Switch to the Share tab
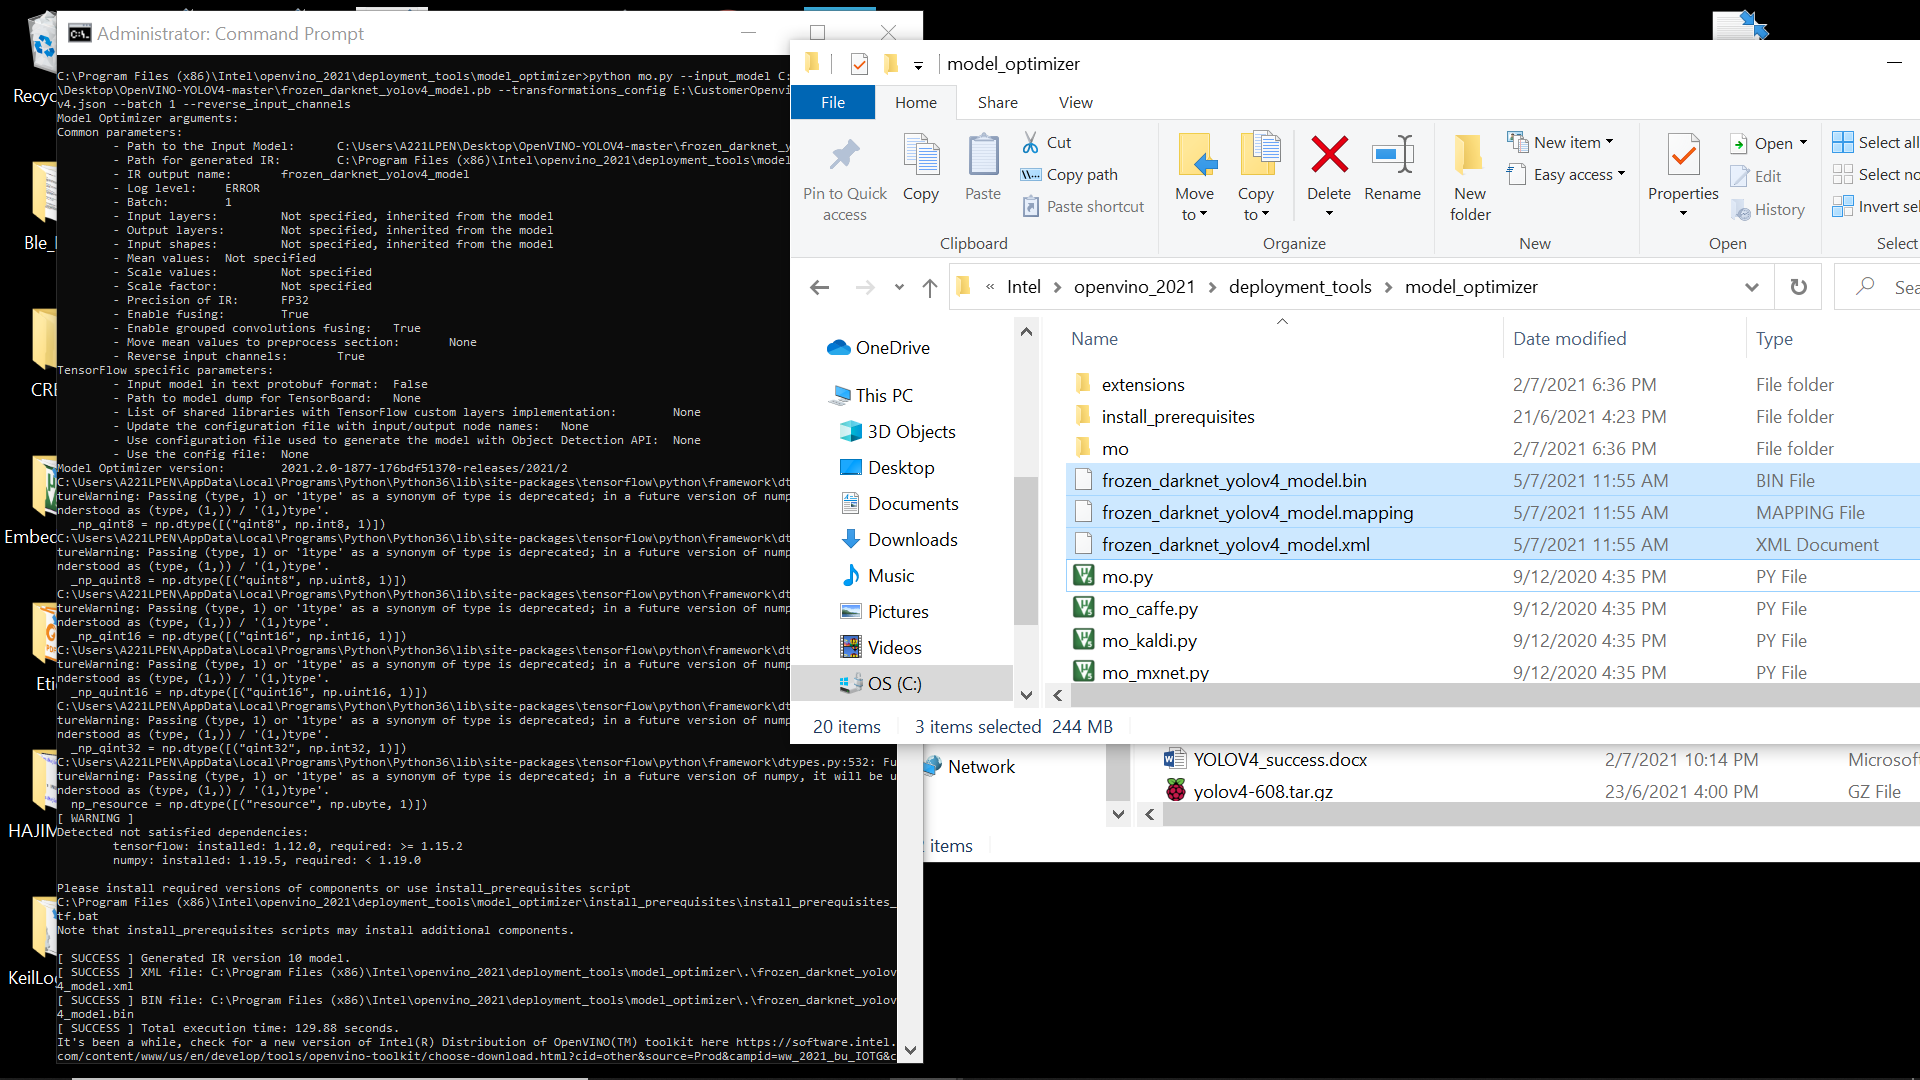This screenshot has width=1920, height=1080. tap(997, 102)
